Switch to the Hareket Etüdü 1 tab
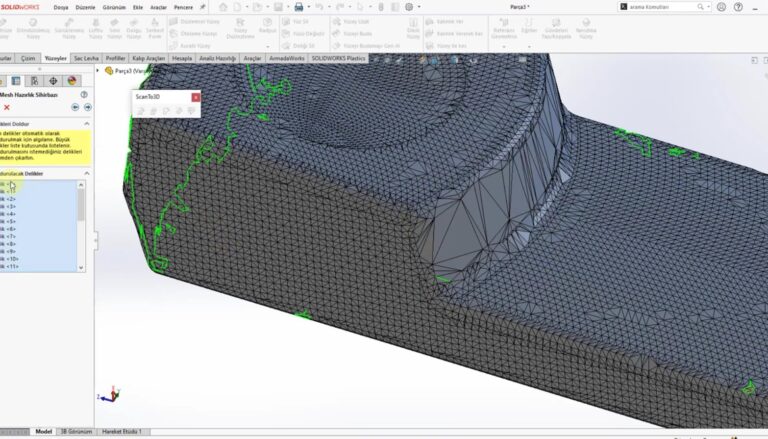The height and width of the screenshot is (439, 768). [123, 432]
